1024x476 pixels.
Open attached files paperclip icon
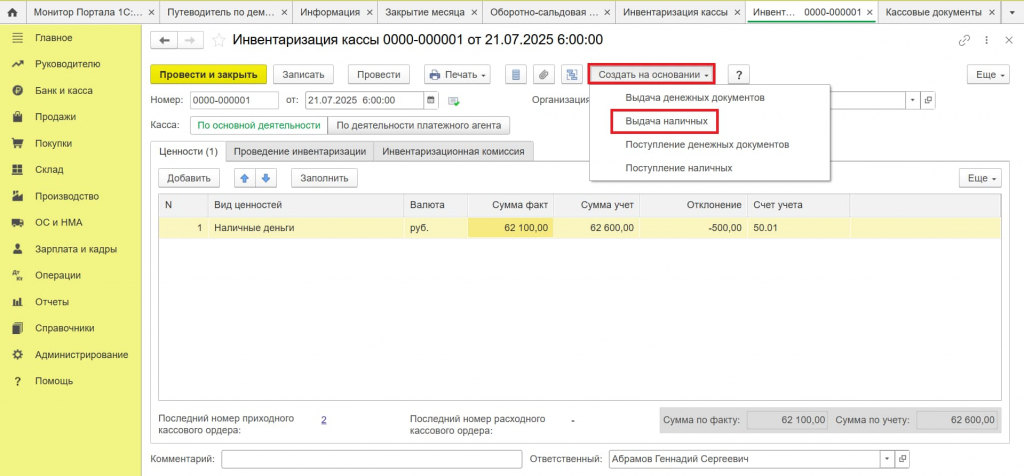[543, 75]
